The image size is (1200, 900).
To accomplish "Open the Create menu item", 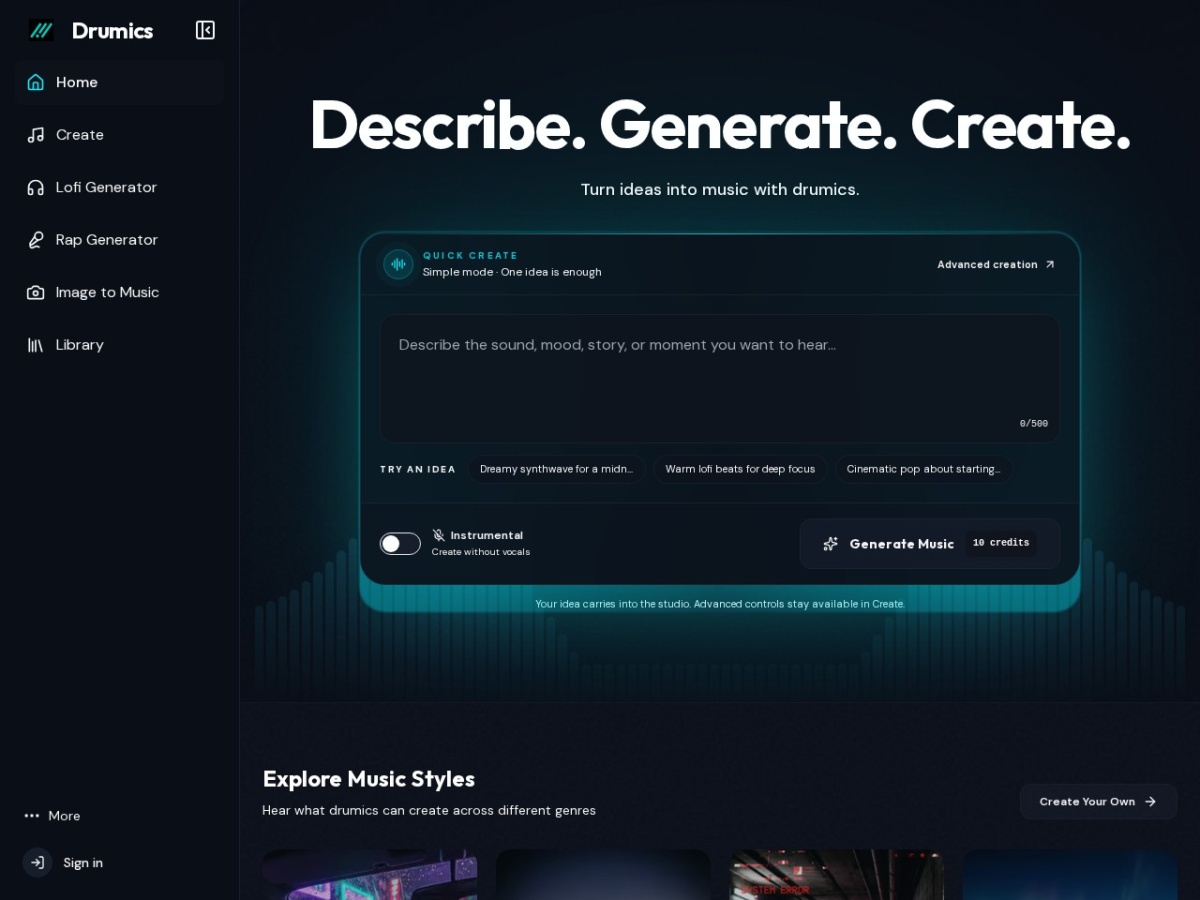I will 119,135.
